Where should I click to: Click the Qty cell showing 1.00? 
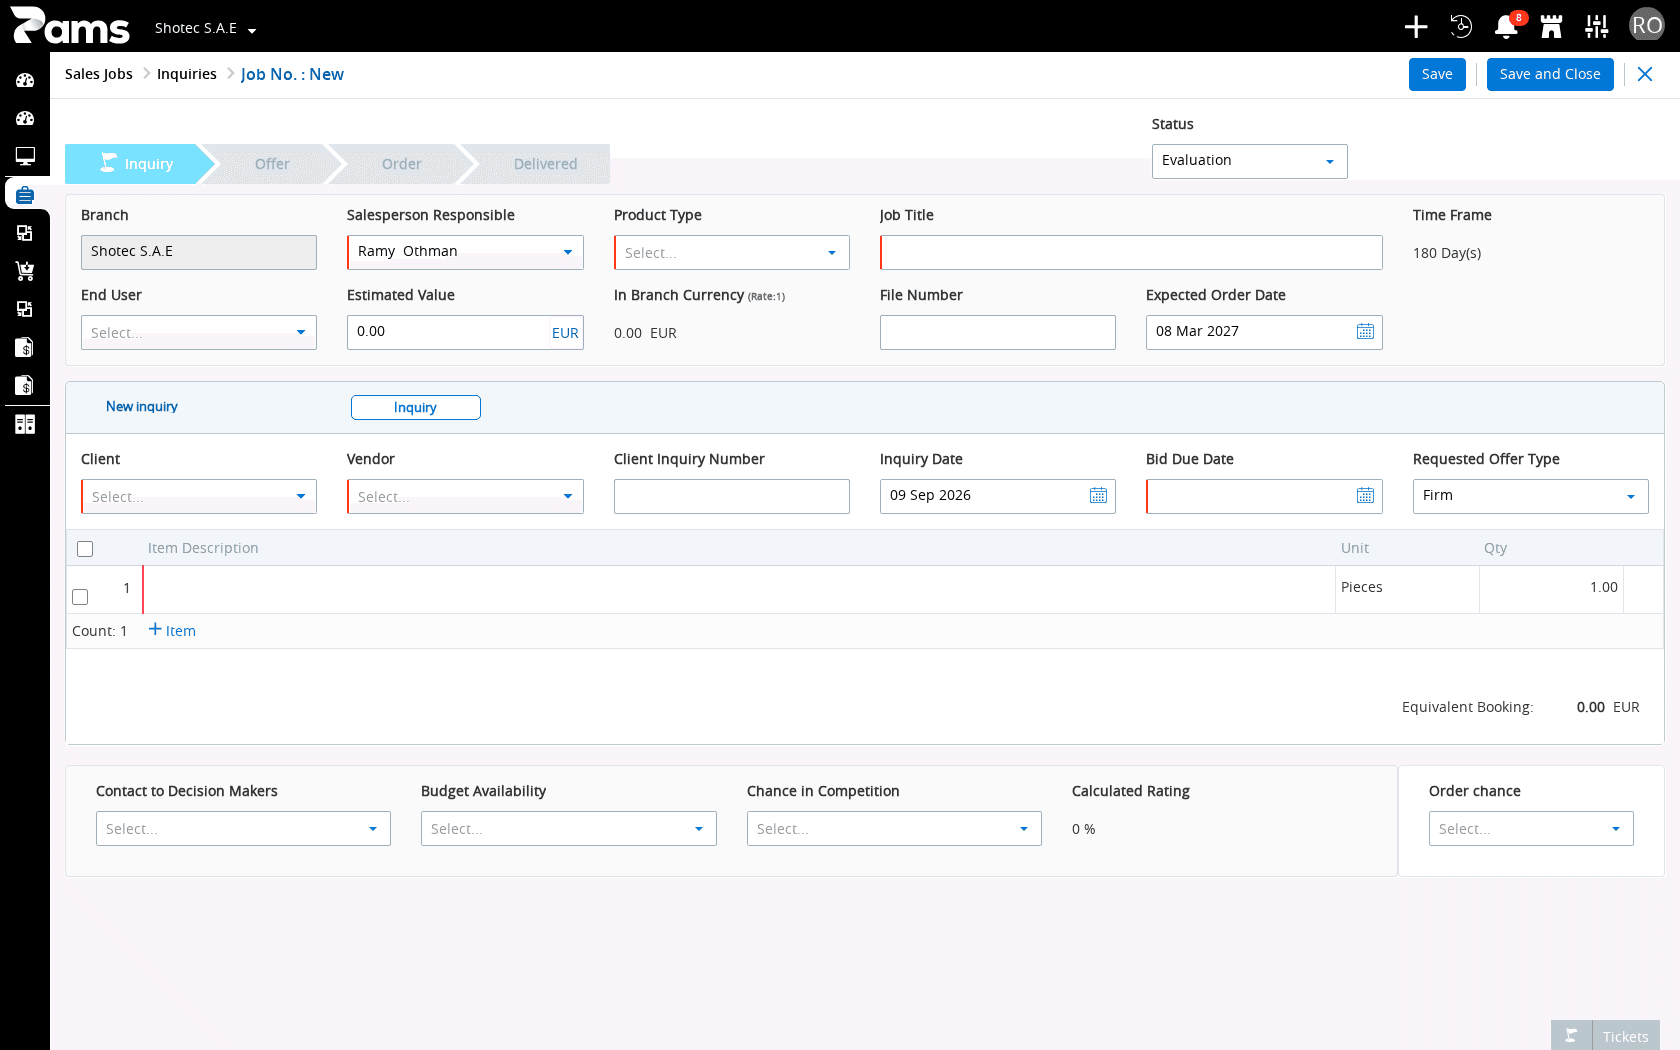click(1551, 589)
